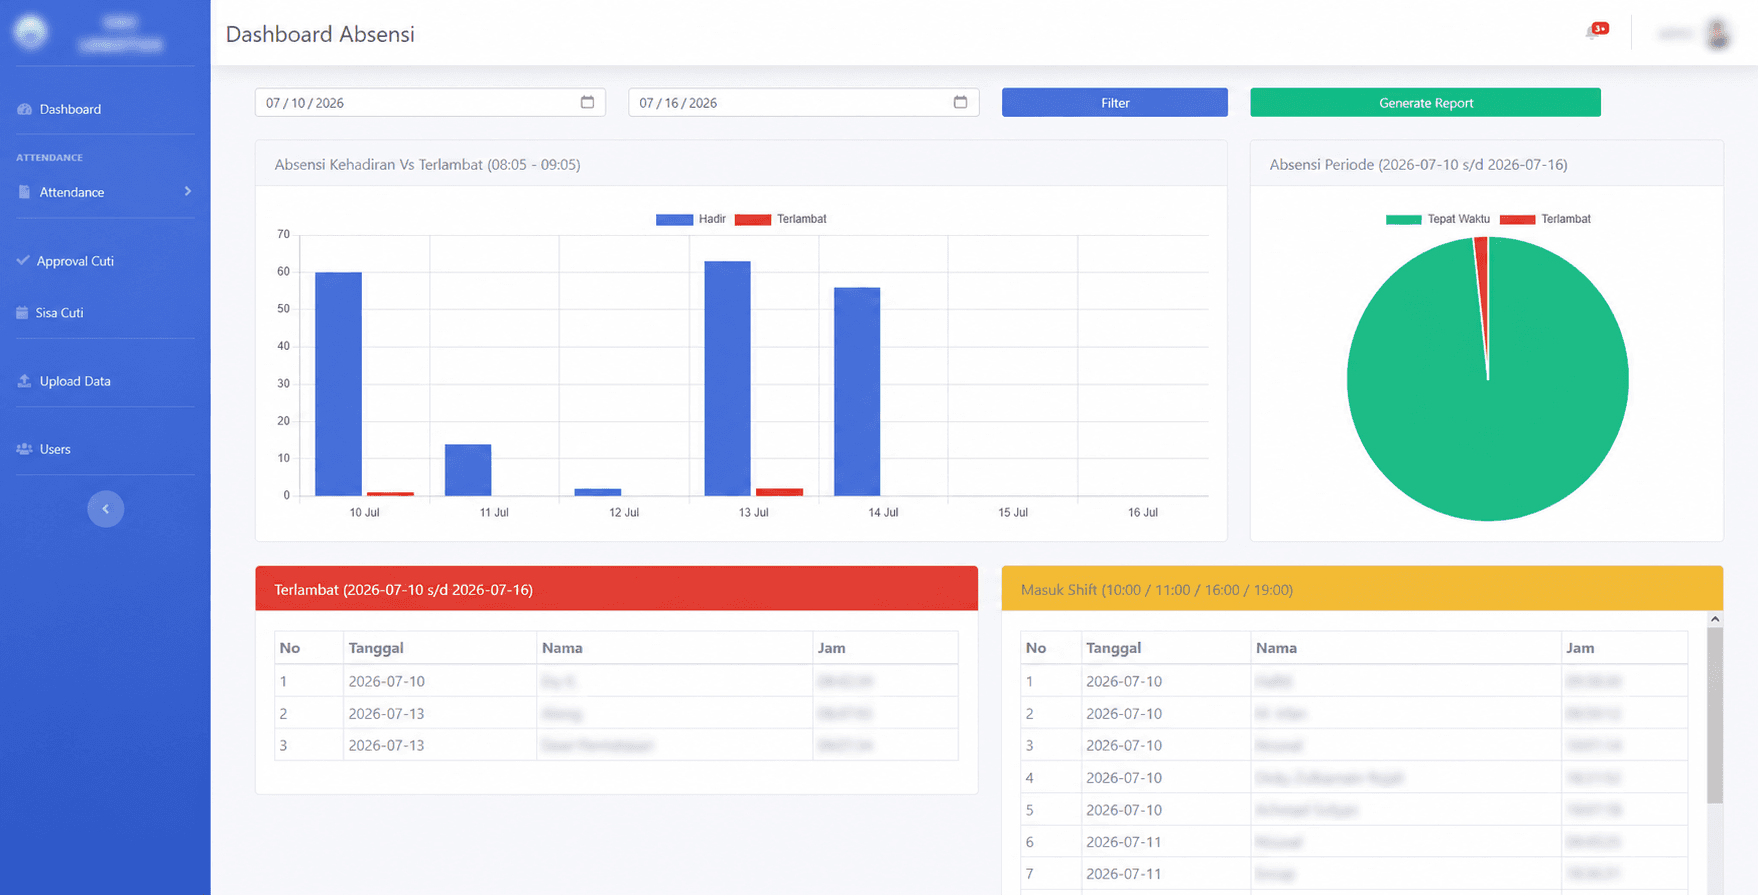Toggle Terlambat series in bar chart legend
This screenshot has width=1758, height=895.
[780, 219]
